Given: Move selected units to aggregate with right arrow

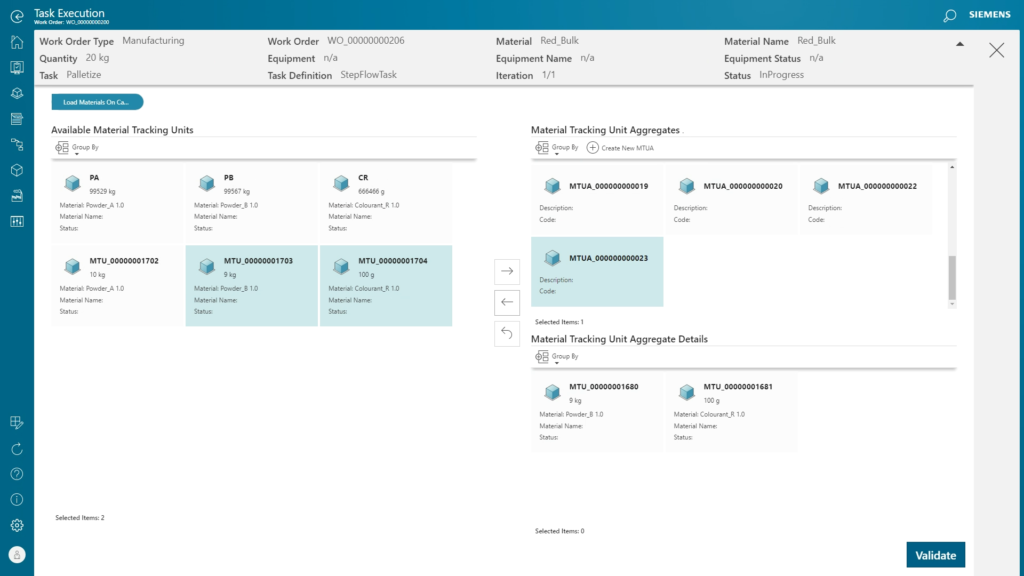Looking at the screenshot, I should click(x=507, y=271).
